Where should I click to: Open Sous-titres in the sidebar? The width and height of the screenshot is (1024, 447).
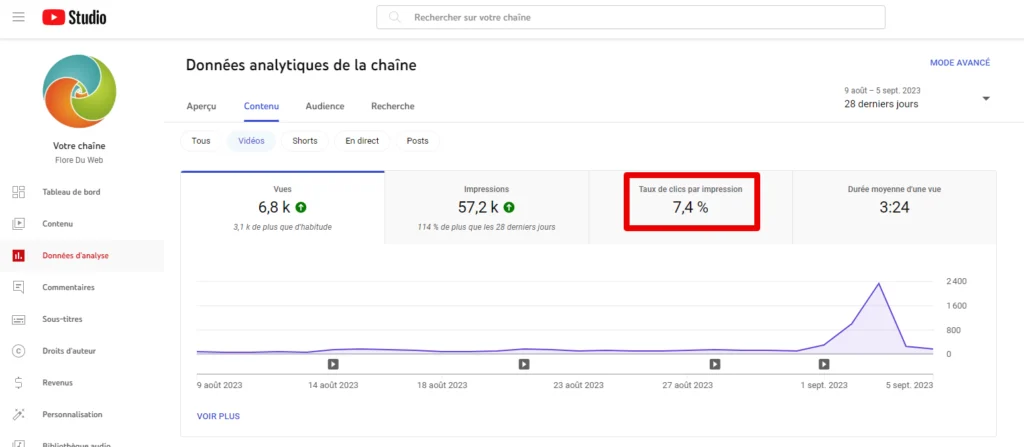pyautogui.click(x=82, y=319)
